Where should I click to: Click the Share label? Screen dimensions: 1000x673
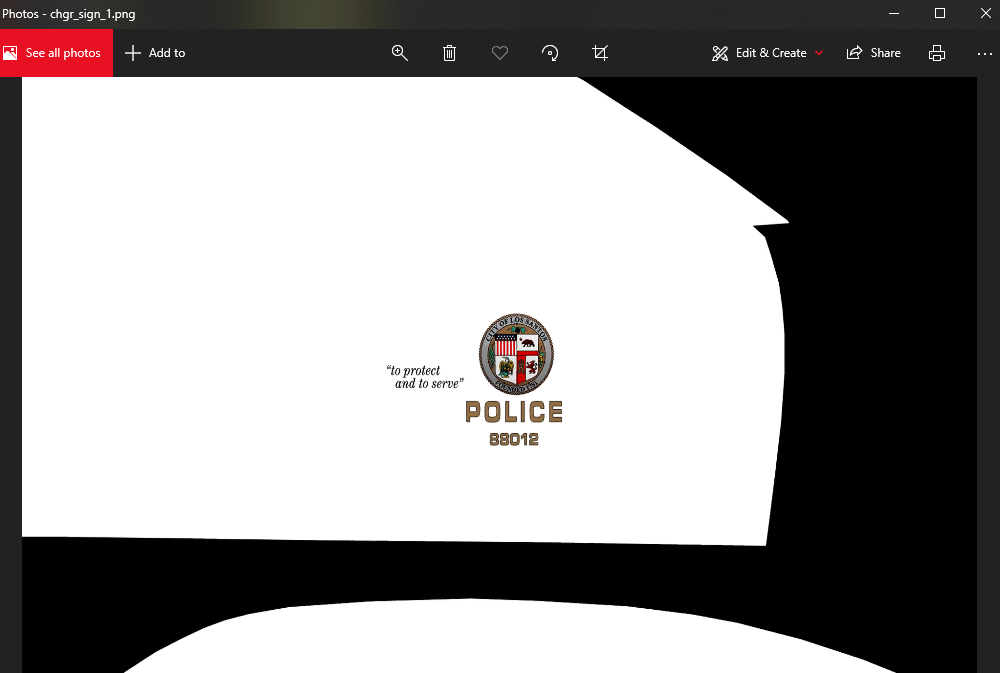pos(884,52)
